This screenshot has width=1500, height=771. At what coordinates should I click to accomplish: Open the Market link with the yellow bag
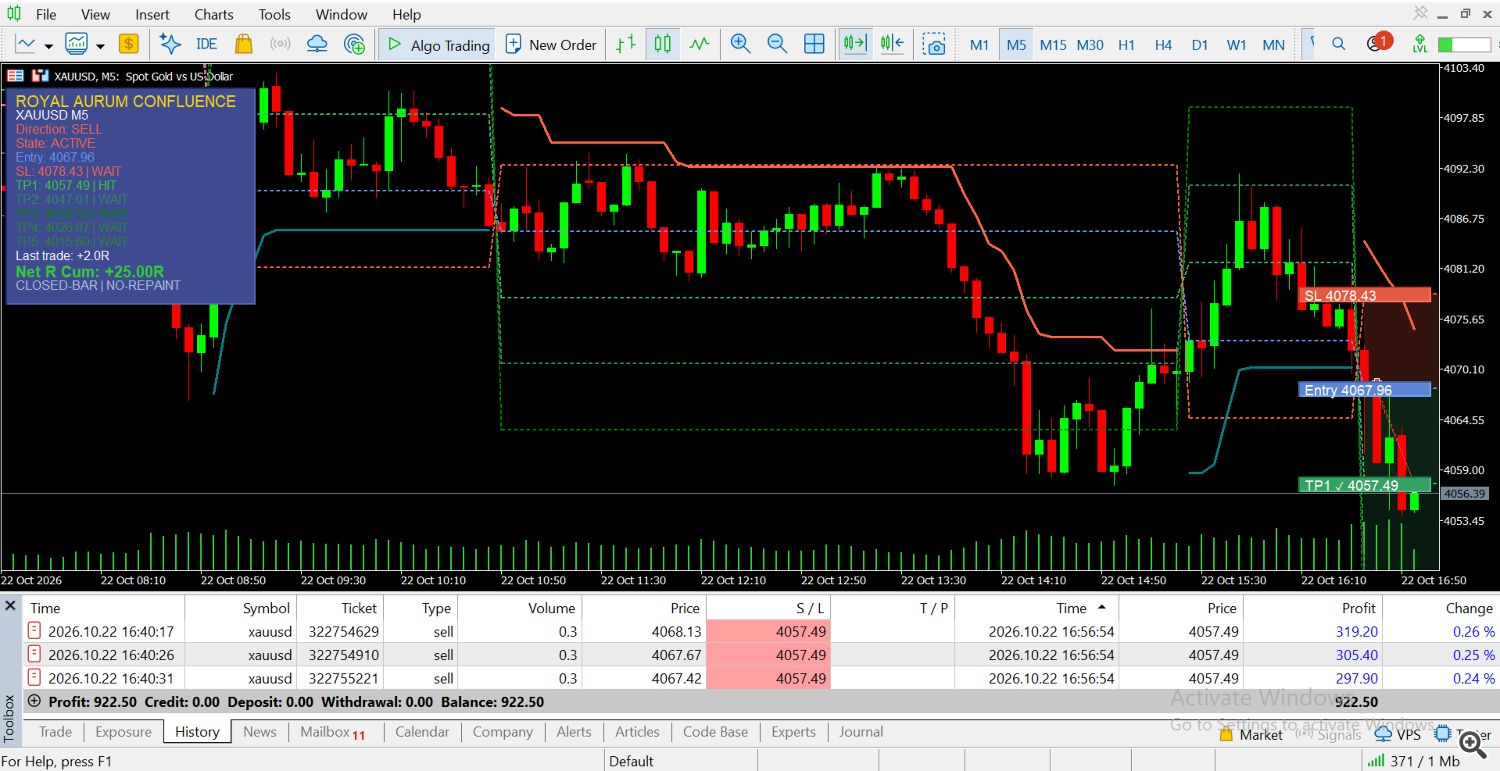coord(1251,734)
